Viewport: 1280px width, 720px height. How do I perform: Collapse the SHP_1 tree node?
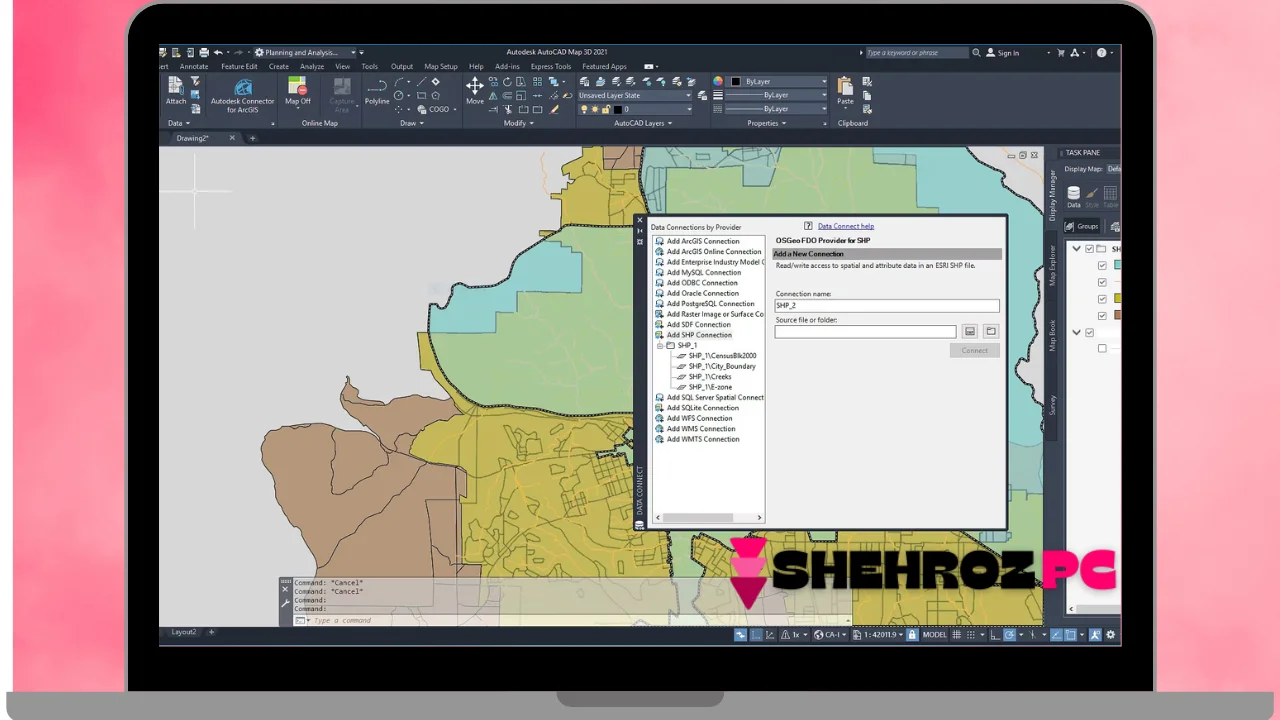[660, 345]
